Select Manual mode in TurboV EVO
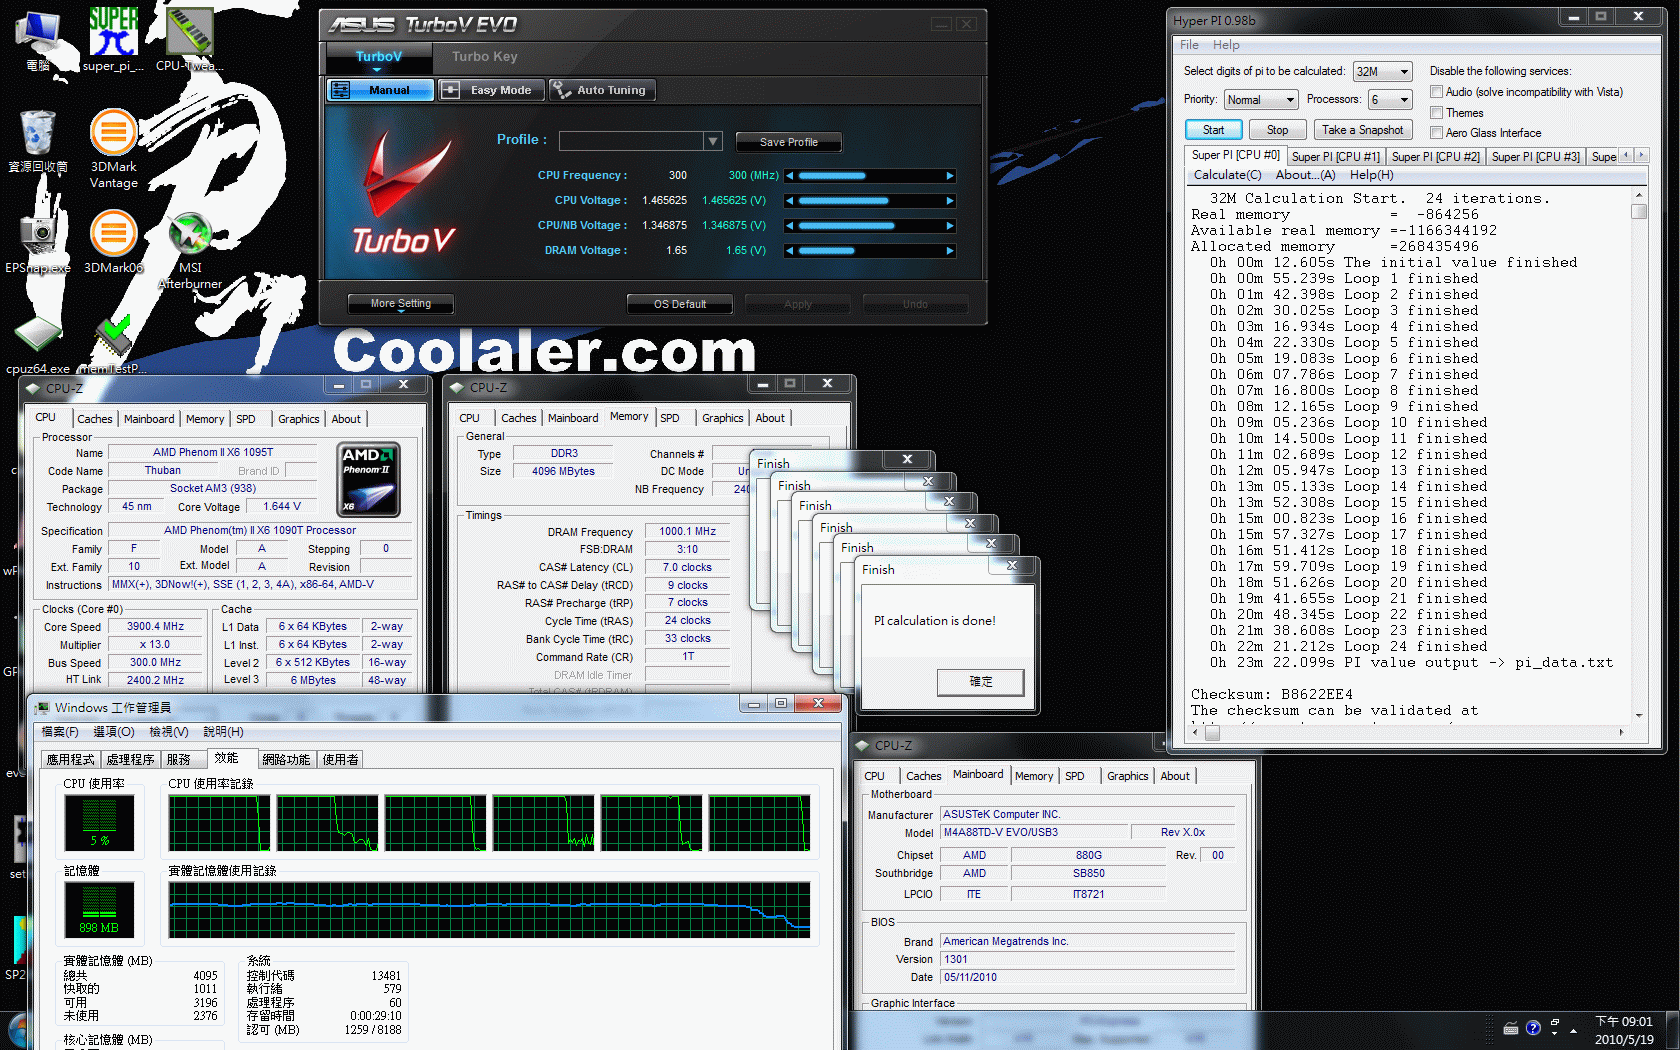The image size is (1680, 1050). (x=380, y=90)
